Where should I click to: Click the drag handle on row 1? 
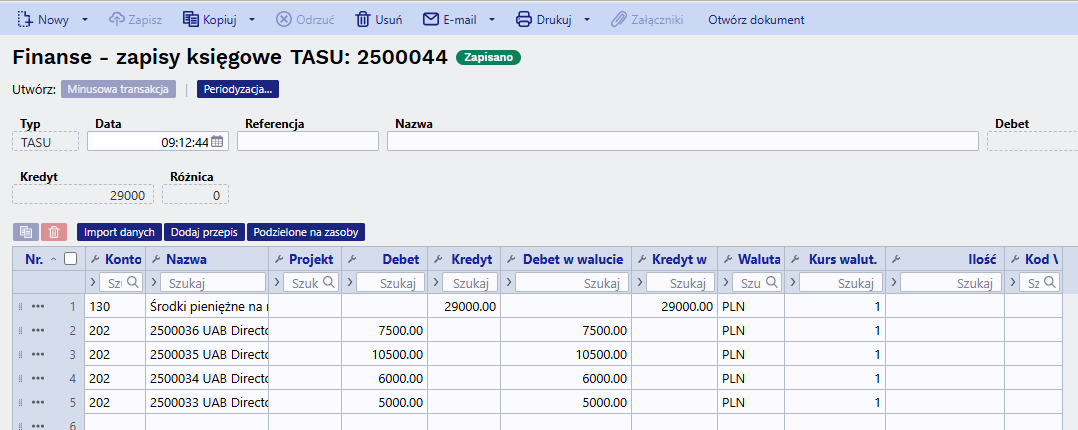pyautogui.click(x=20, y=307)
